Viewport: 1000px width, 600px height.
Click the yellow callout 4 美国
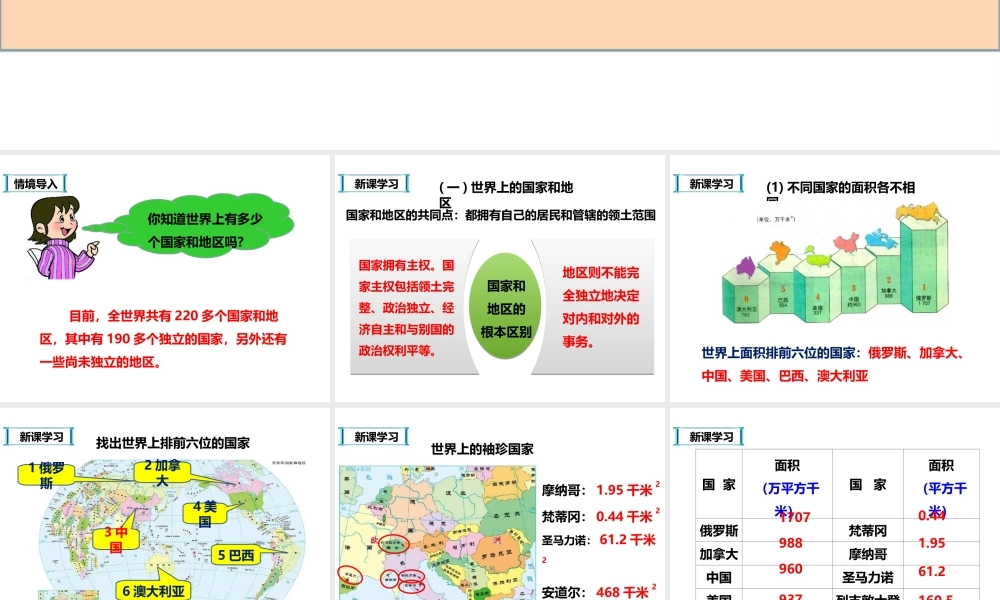[x=205, y=514]
